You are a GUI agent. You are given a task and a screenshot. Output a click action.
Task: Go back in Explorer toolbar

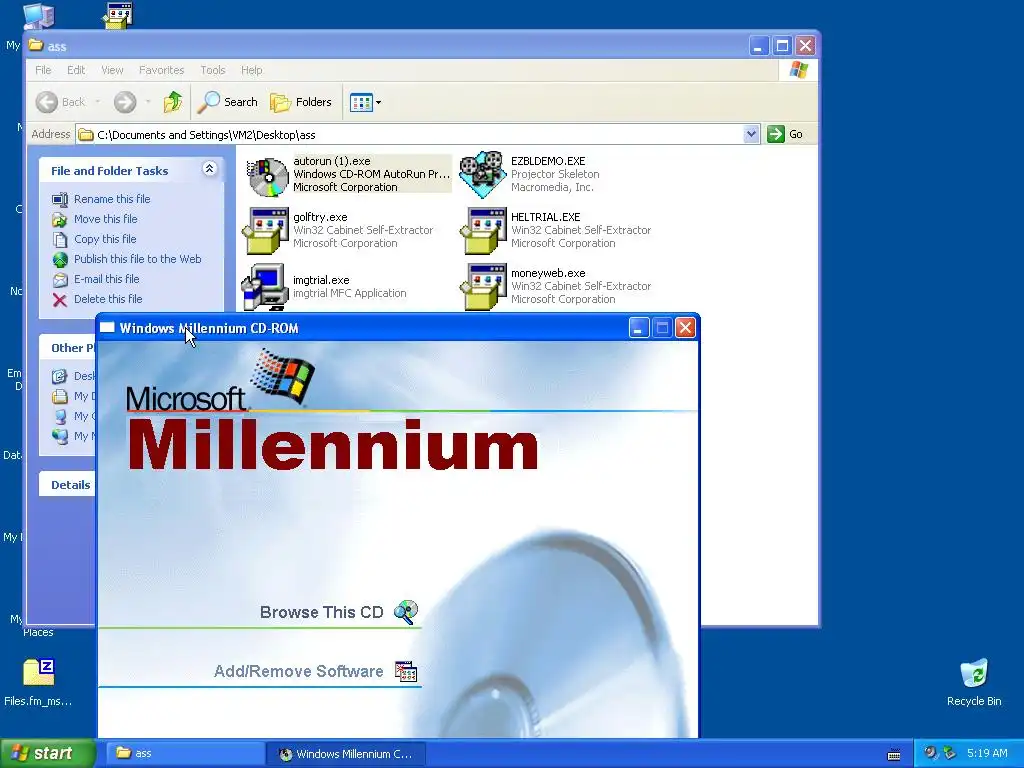point(60,102)
